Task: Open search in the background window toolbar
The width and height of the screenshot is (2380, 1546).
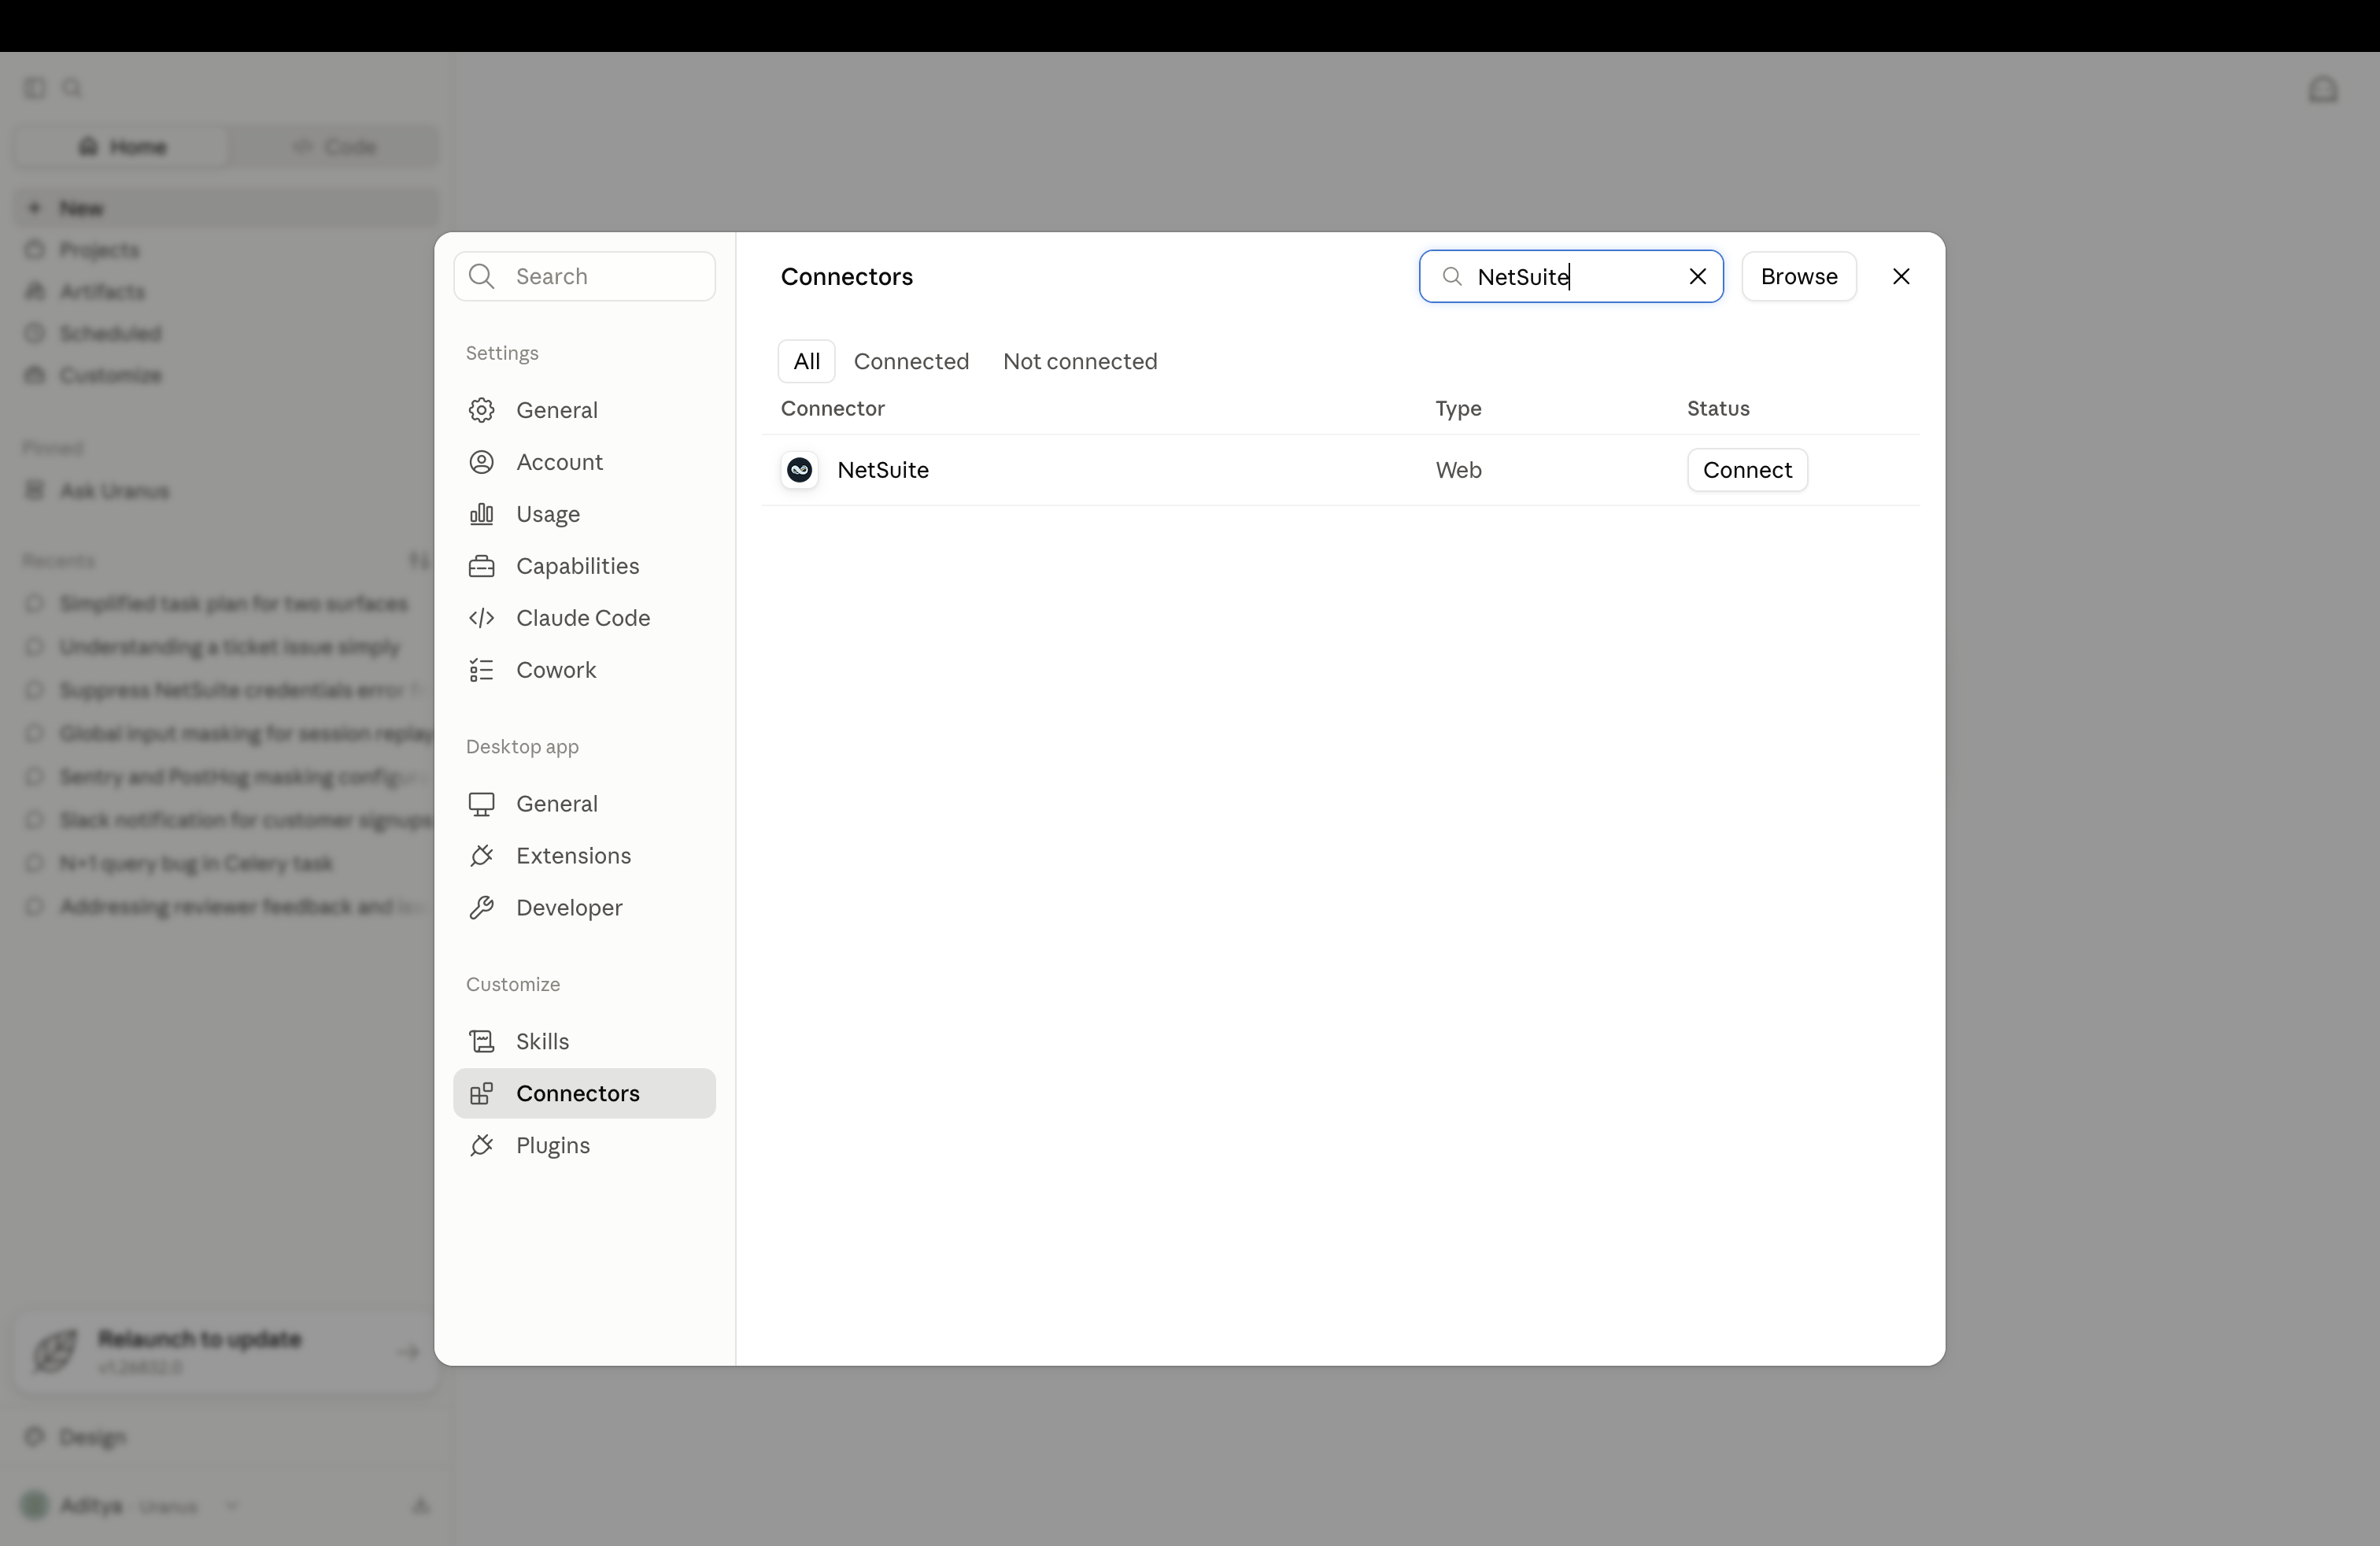Action: tap(73, 89)
